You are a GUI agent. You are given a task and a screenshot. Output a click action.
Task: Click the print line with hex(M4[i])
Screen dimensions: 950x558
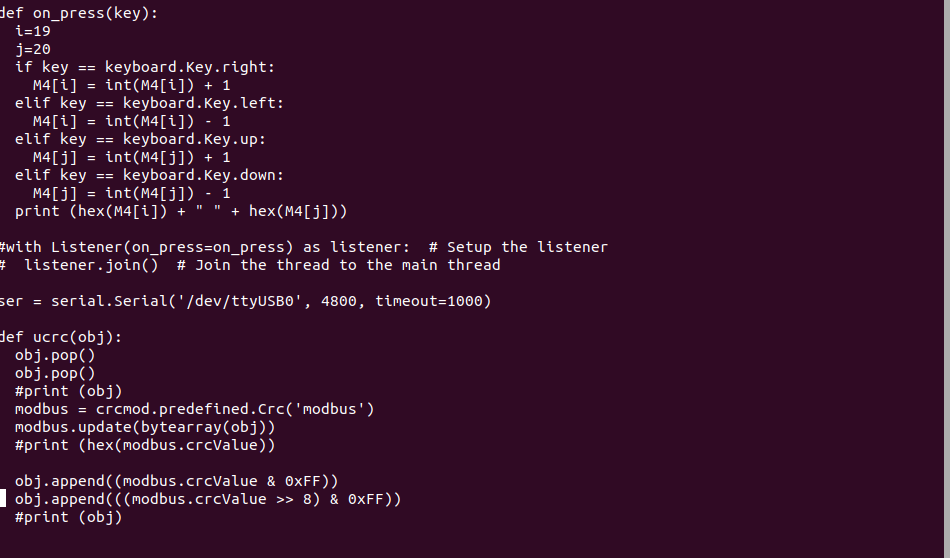[180, 211]
